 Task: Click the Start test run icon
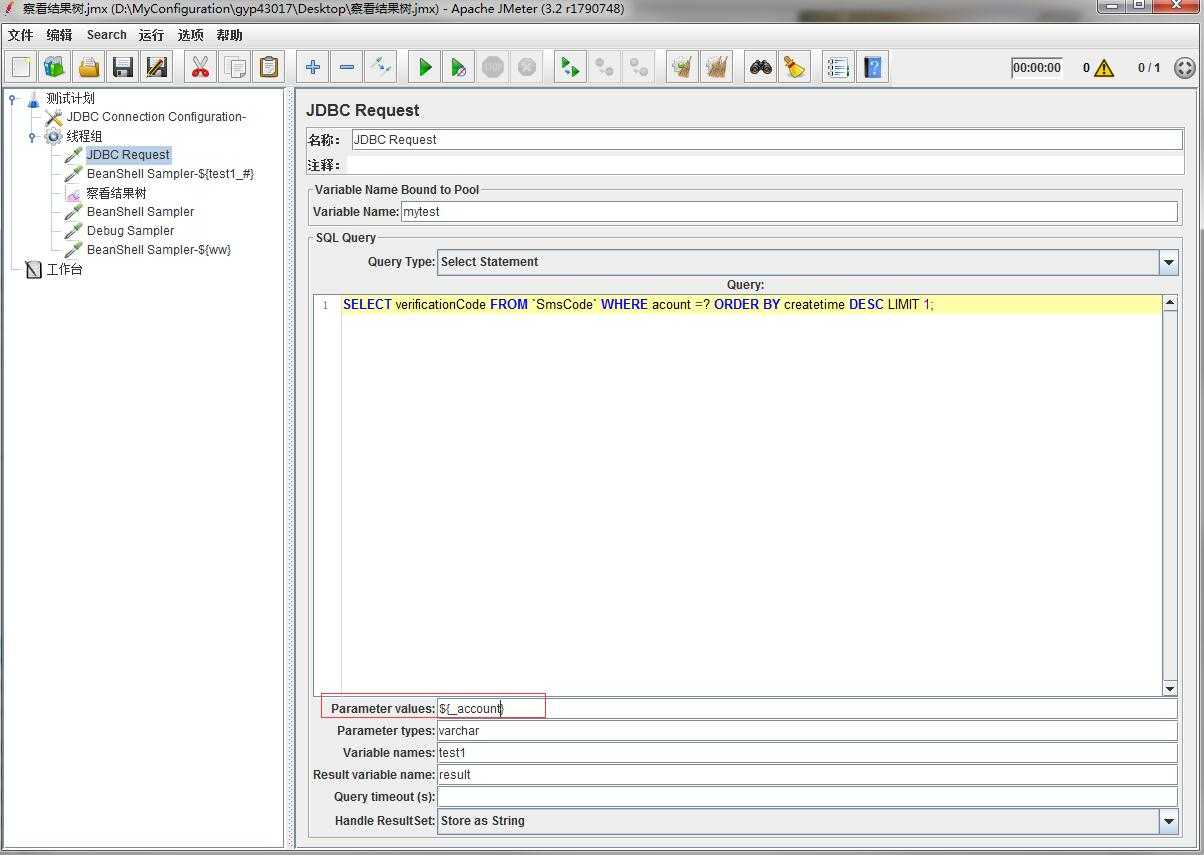[425, 68]
